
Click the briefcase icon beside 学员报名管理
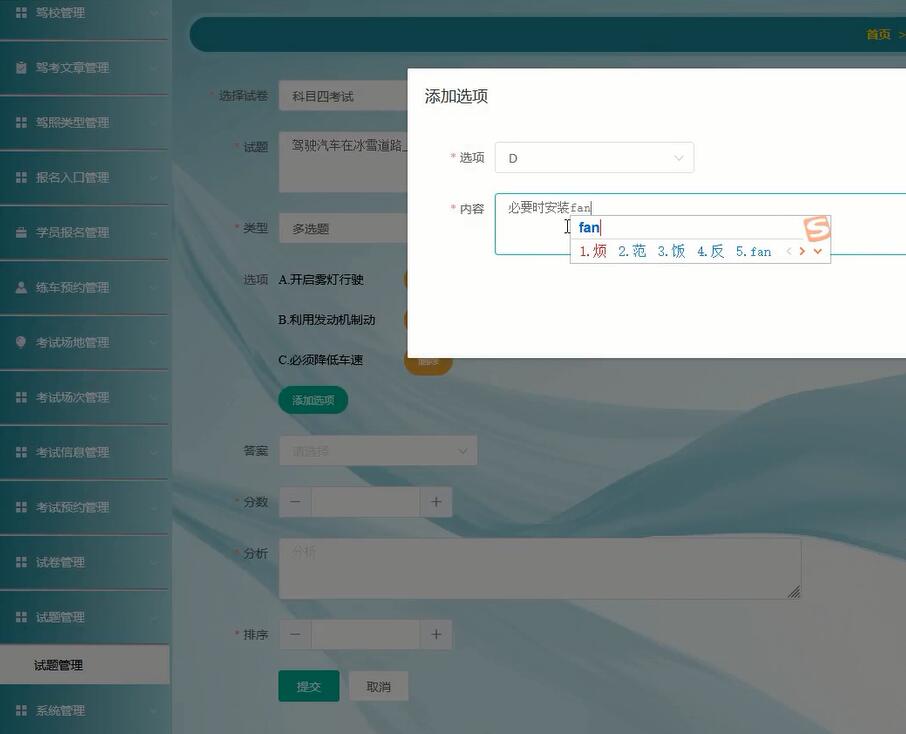[21, 232]
